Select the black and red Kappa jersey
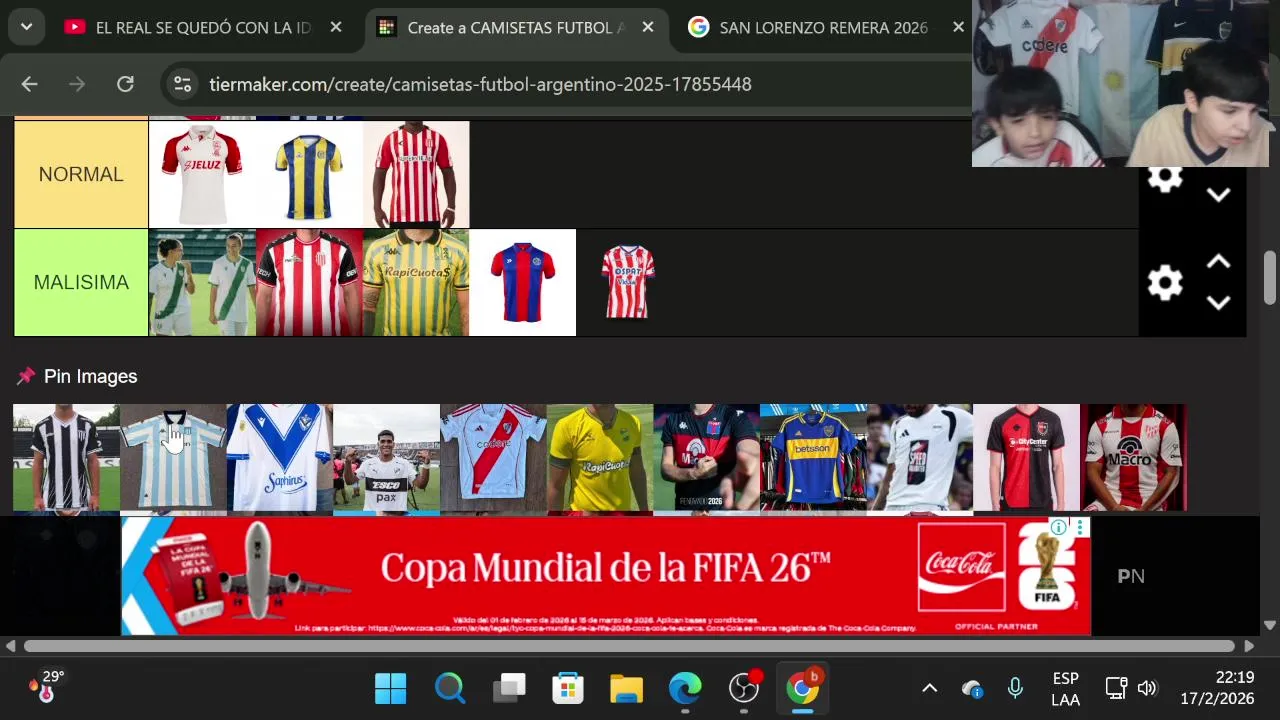The height and width of the screenshot is (720, 1280). pyautogui.click(x=707, y=458)
